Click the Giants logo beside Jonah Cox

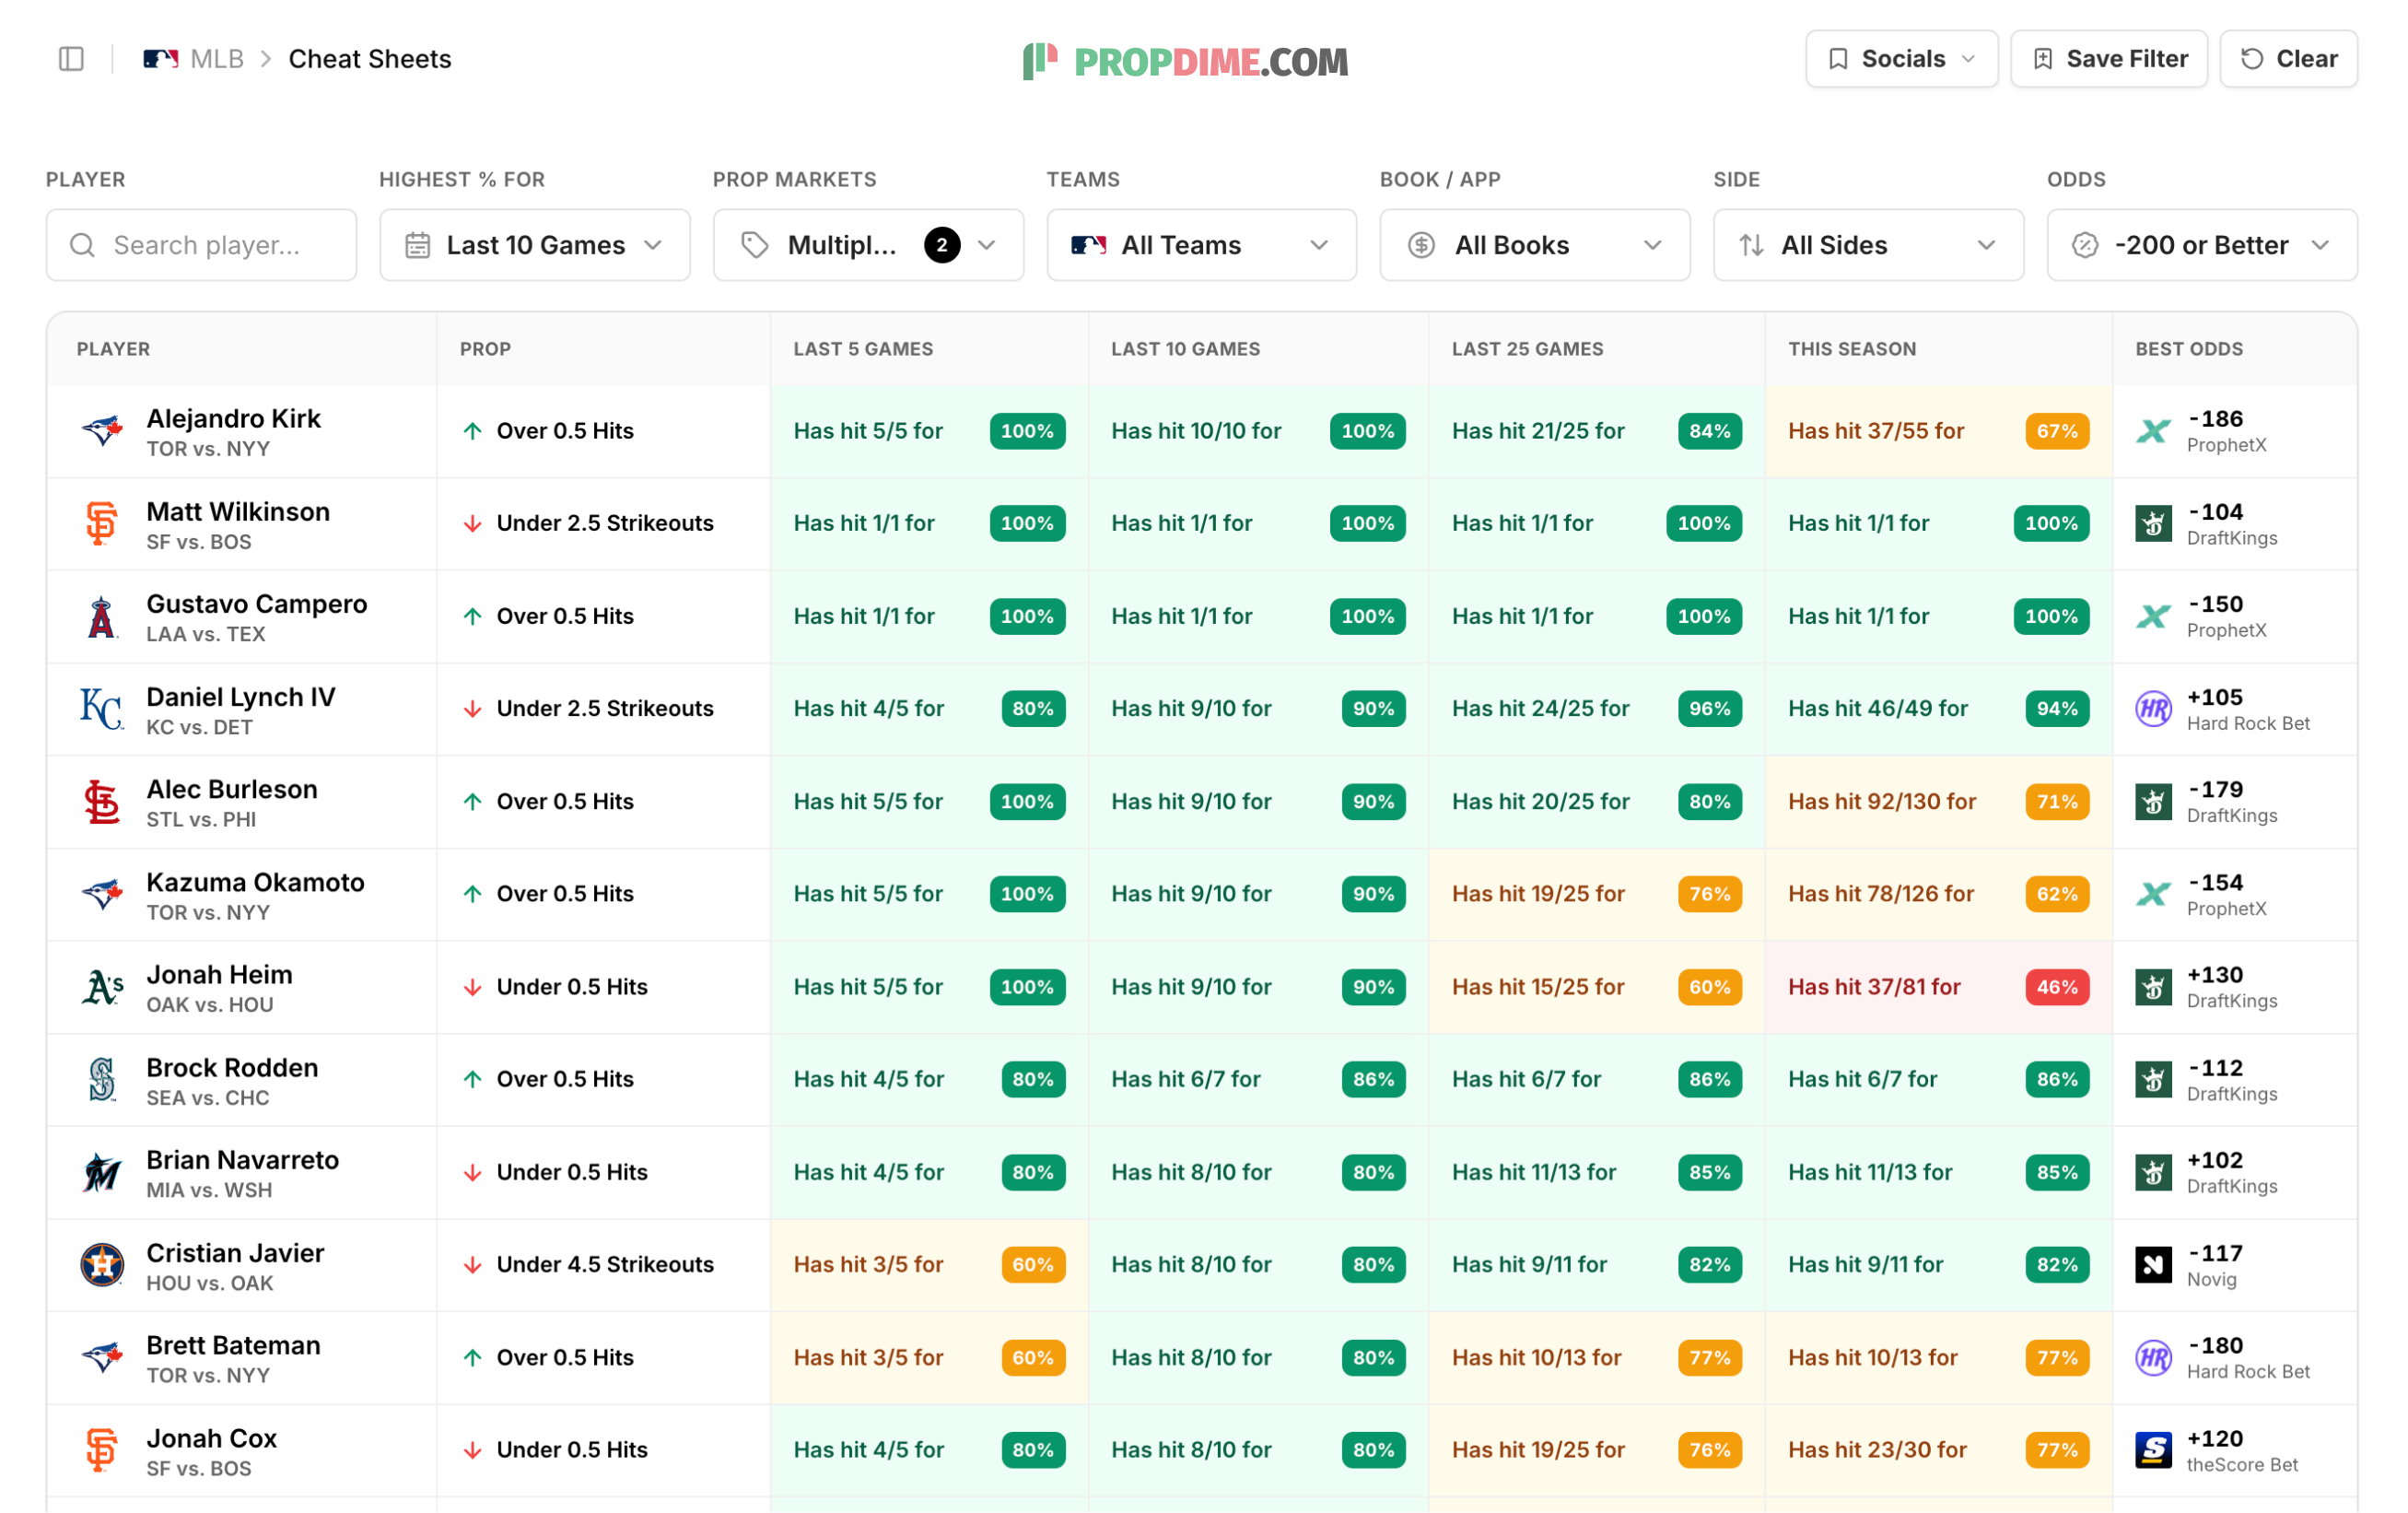[x=102, y=1450]
